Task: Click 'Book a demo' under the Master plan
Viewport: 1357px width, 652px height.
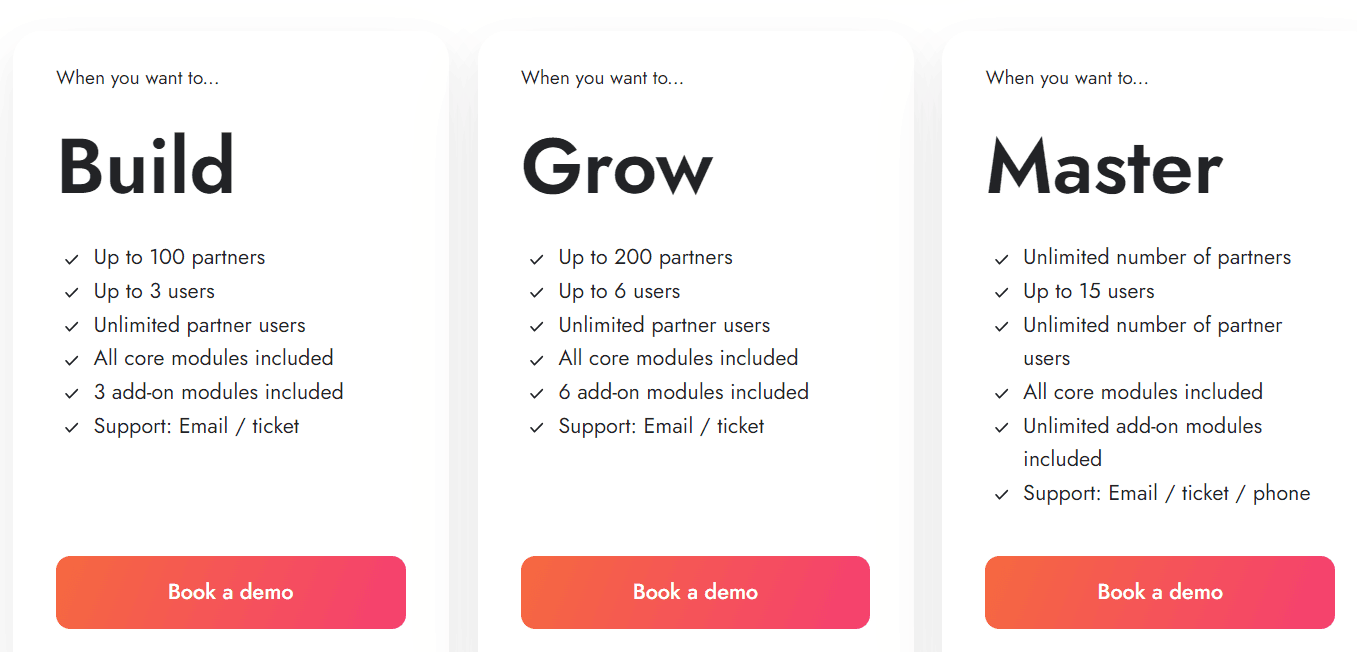Action: coord(1159,592)
